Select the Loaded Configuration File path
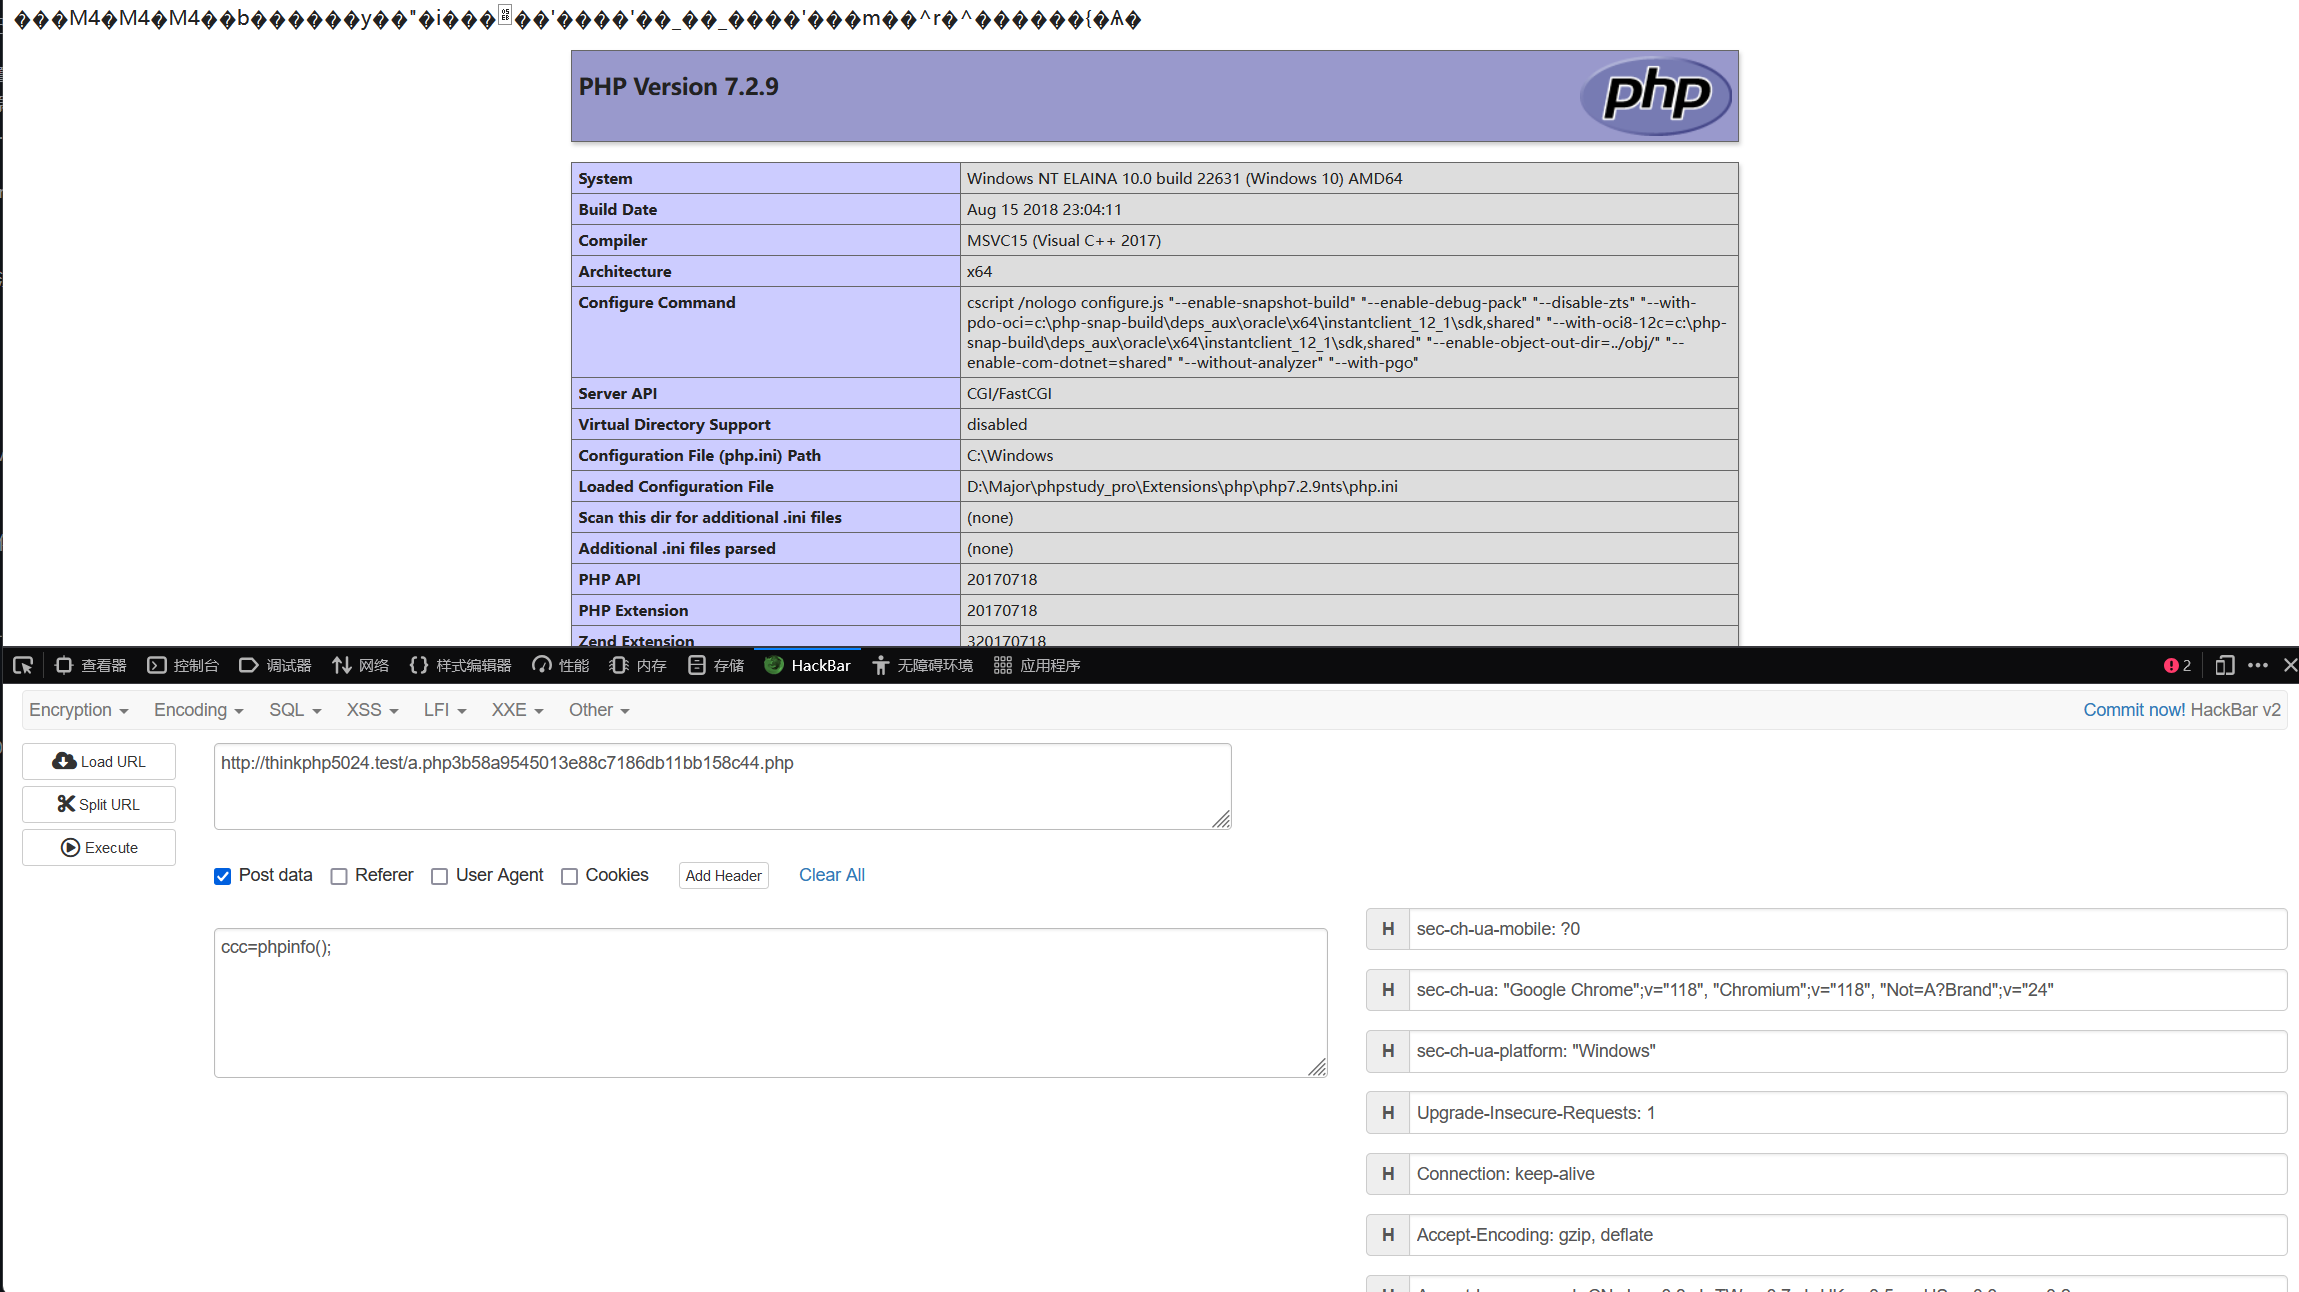Viewport: 2299px width, 1292px height. click(x=1182, y=486)
